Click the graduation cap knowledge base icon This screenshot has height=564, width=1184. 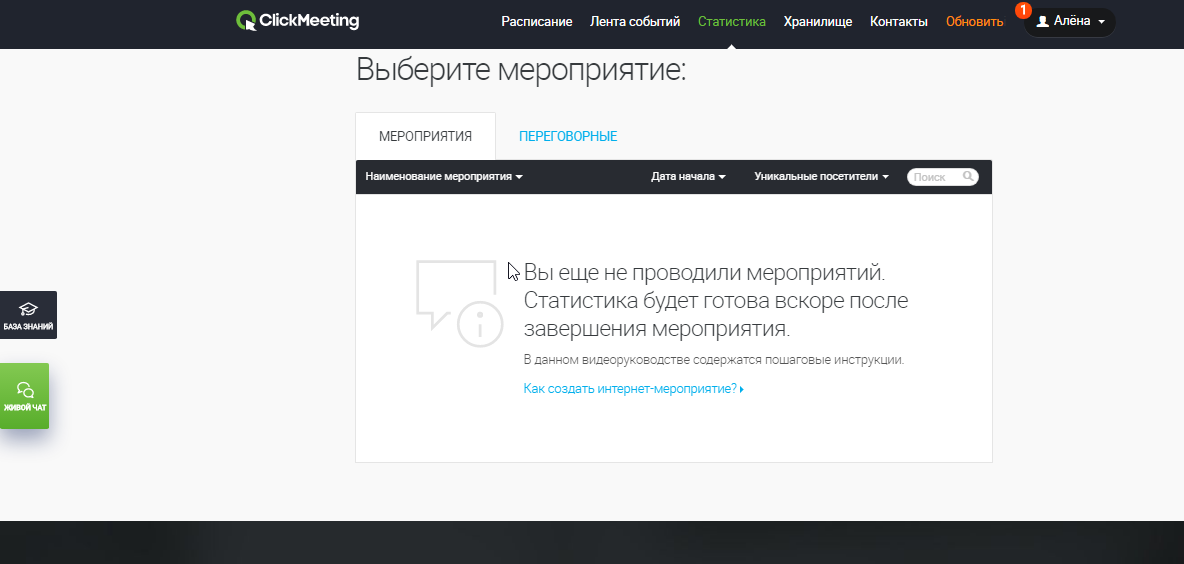(28, 309)
